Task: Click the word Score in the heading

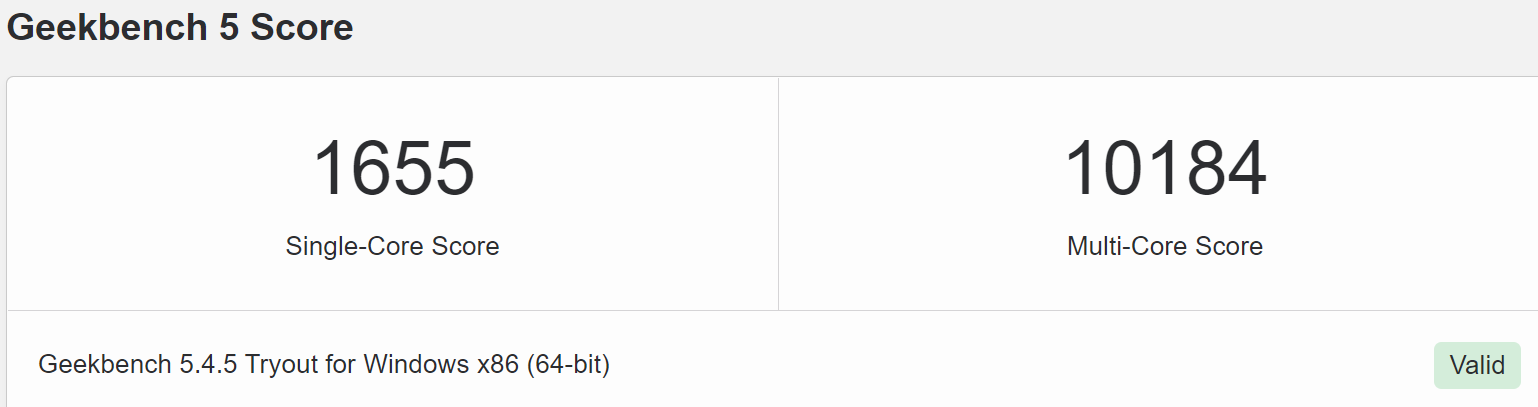Action: point(302,27)
